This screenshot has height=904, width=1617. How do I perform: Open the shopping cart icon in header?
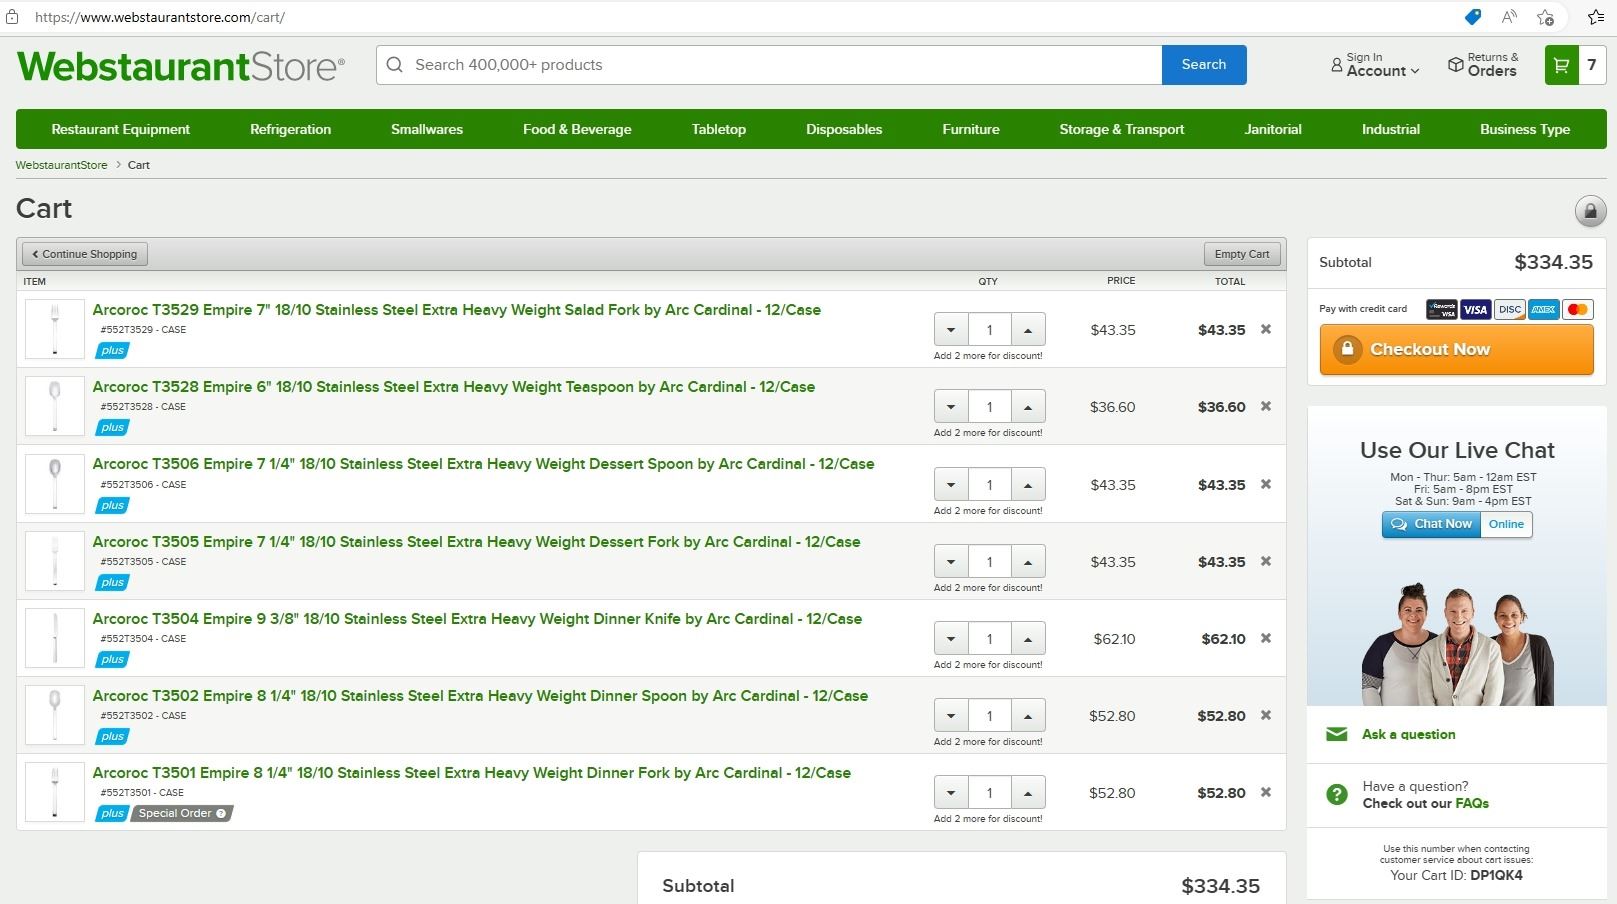point(1561,65)
